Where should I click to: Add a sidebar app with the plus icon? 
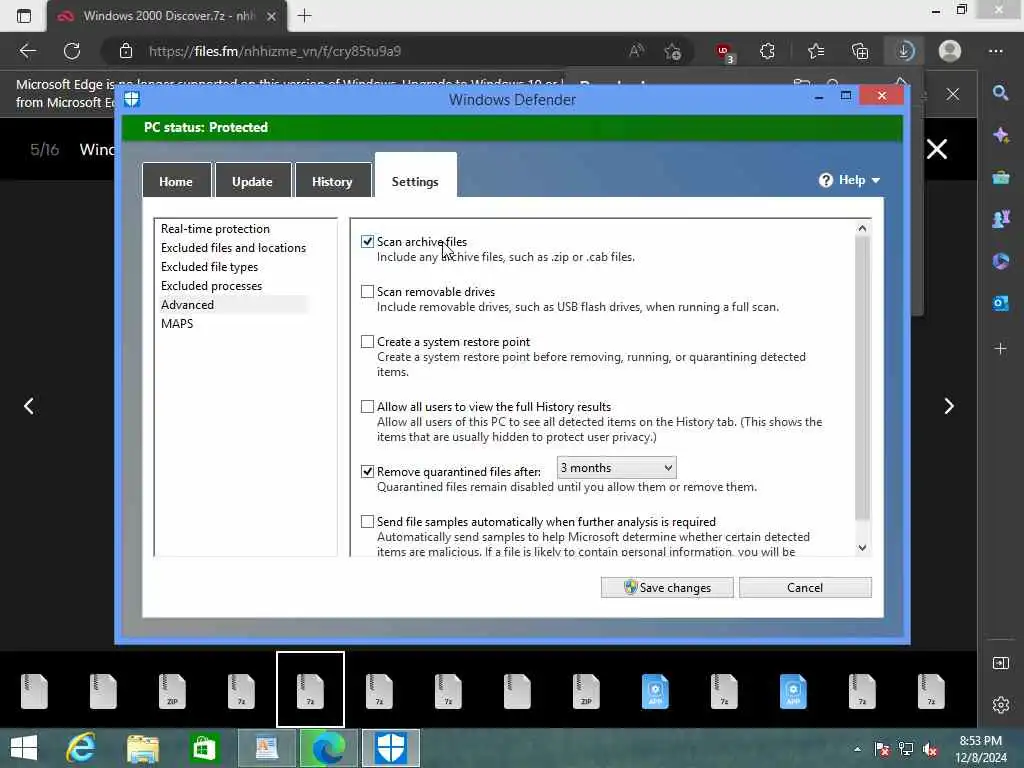click(x=1000, y=349)
